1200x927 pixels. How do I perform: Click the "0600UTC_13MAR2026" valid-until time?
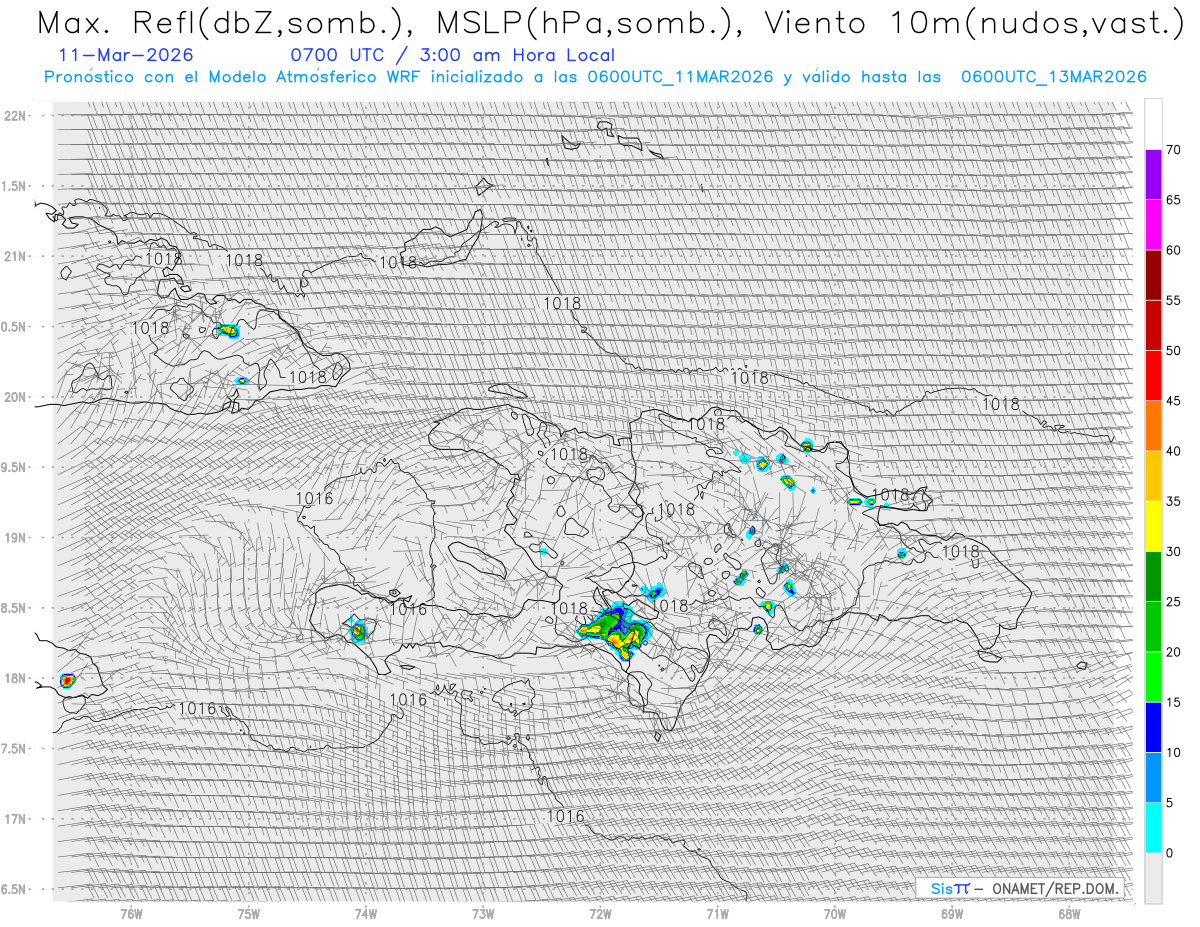(x=1053, y=77)
